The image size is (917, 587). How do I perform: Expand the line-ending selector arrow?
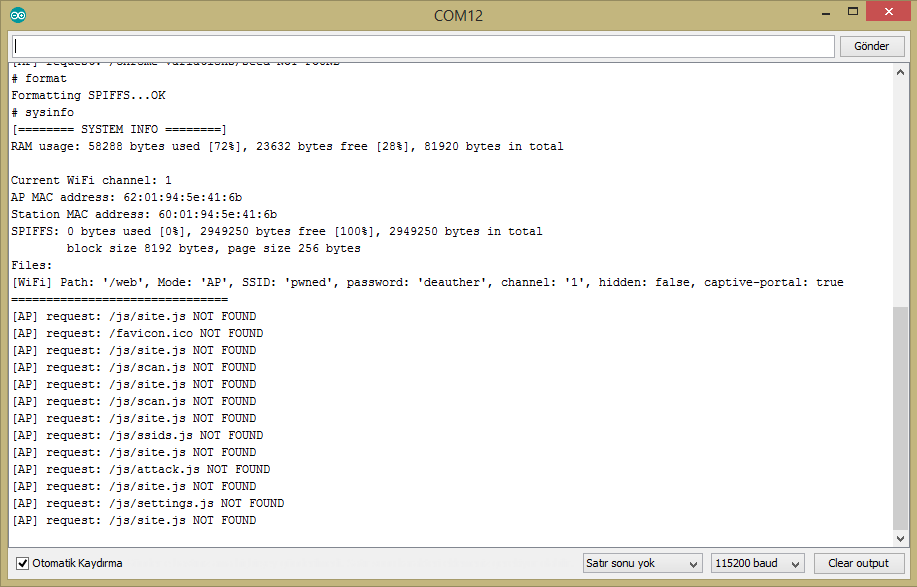pyautogui.click(x=694, y=563)
